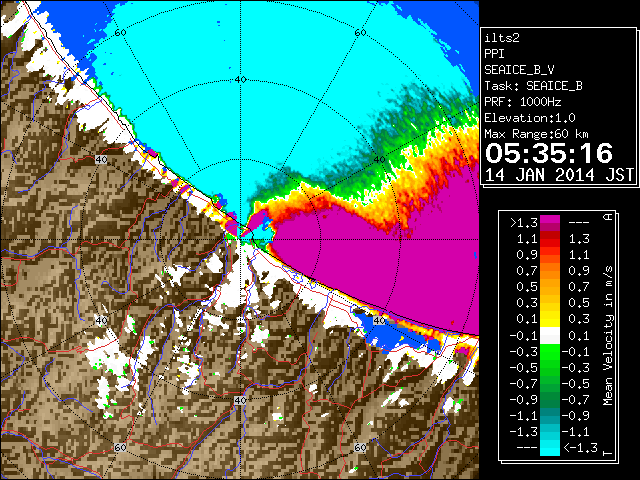The image size is (640, 480).
Task: Click the "SEAICE_B_V" product name
Action: tap(519, 70)
